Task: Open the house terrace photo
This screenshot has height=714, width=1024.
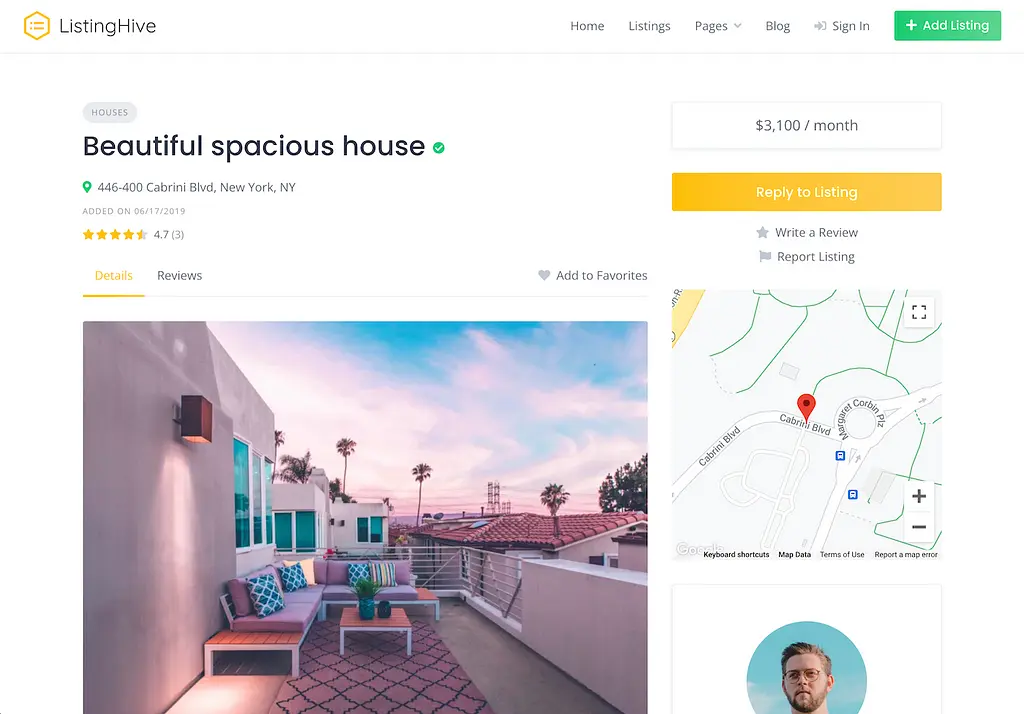Action: click(365, 517)
